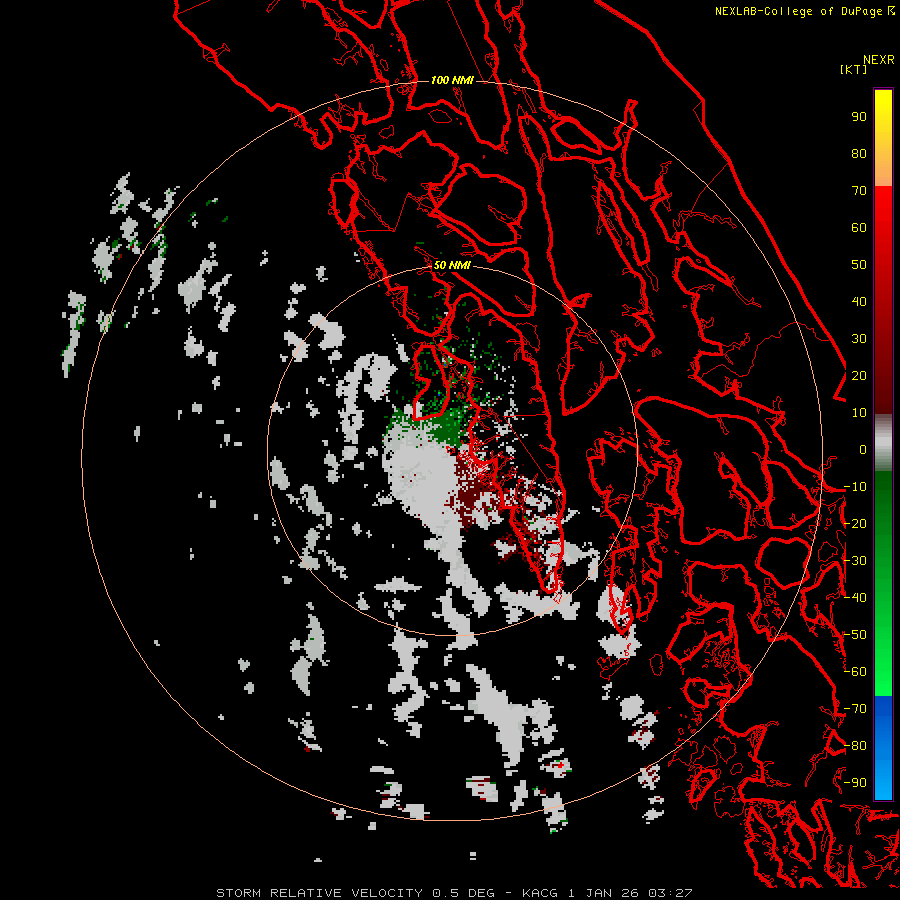This screenshot has width=900, height=900.
Task: Click the 30 value on the velocity scale
Action: tap(859, 339)
